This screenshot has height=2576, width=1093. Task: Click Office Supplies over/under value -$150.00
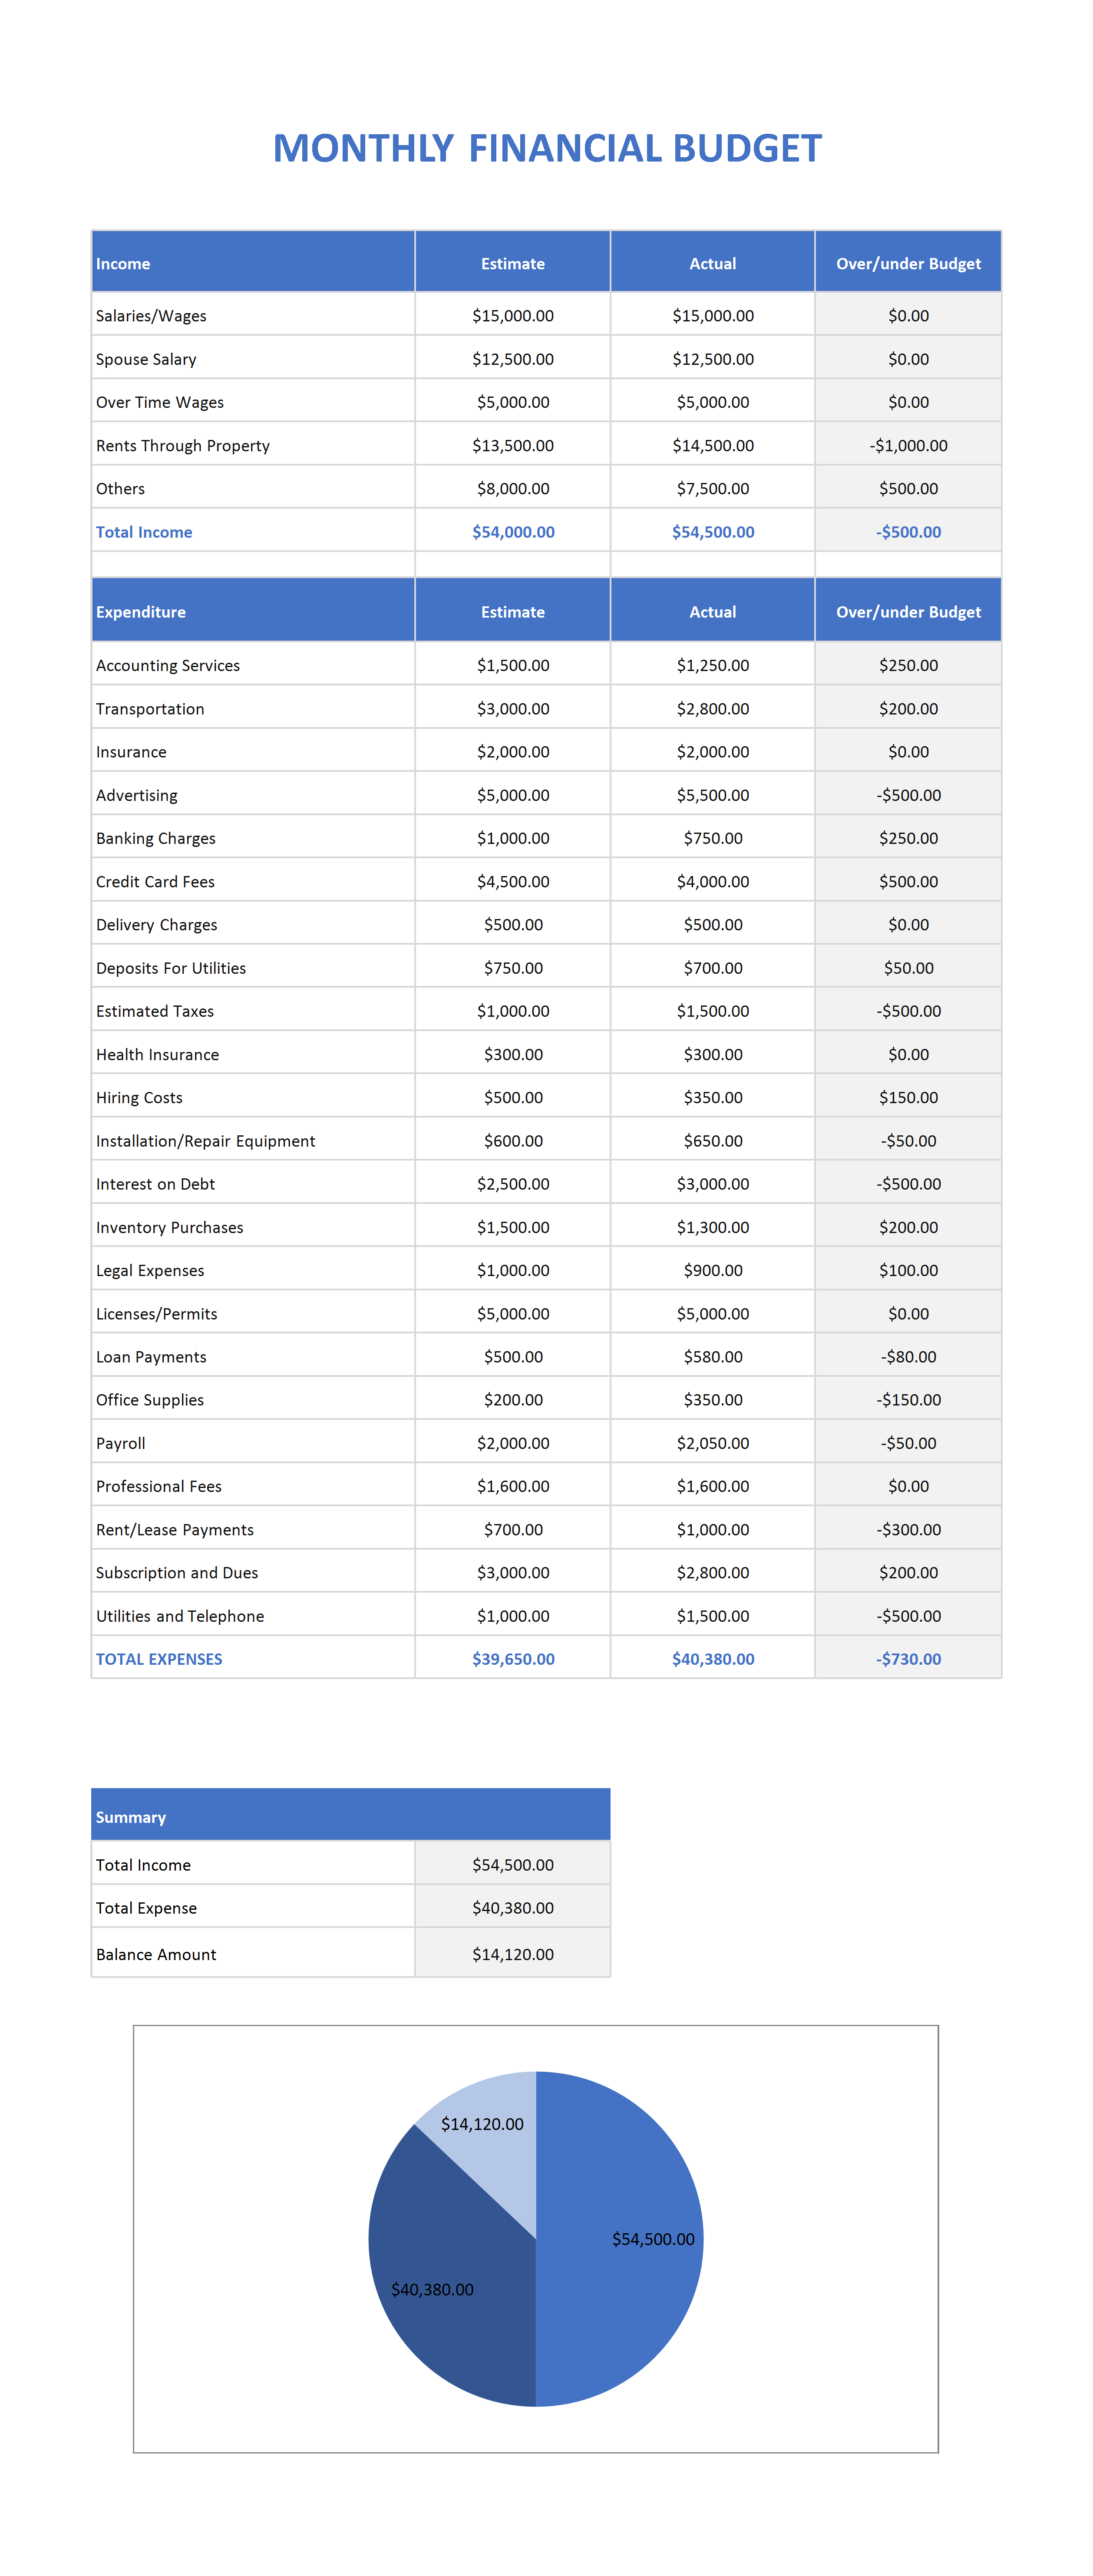pyautogui.click(x=908, y=1400)
